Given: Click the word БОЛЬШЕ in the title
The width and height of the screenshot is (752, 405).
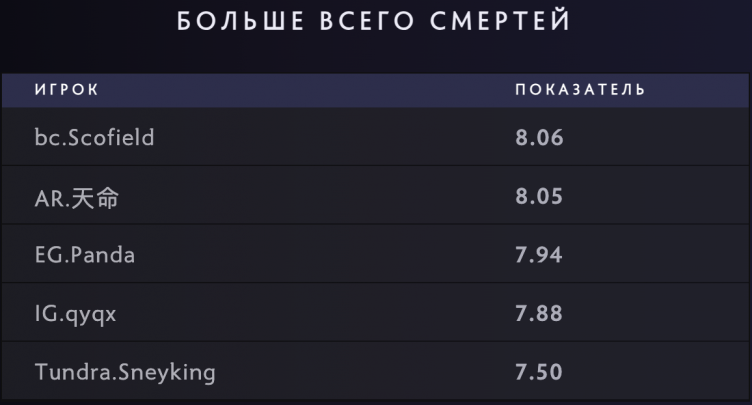Looking at the screenshot, I should coord(233,21).
